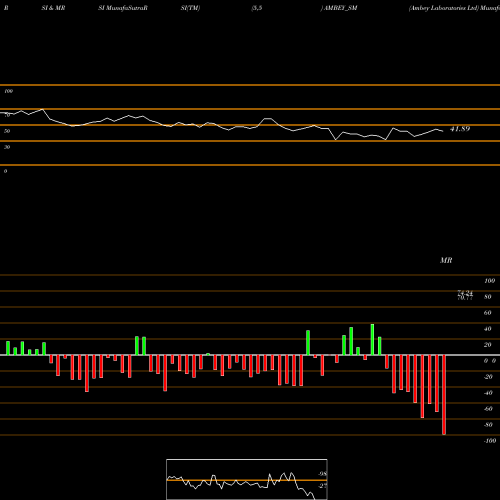Click the 74.24 value in MR panel
This screenshot has height=500, width=500.
pyautogui.click(x=465, y=293)
